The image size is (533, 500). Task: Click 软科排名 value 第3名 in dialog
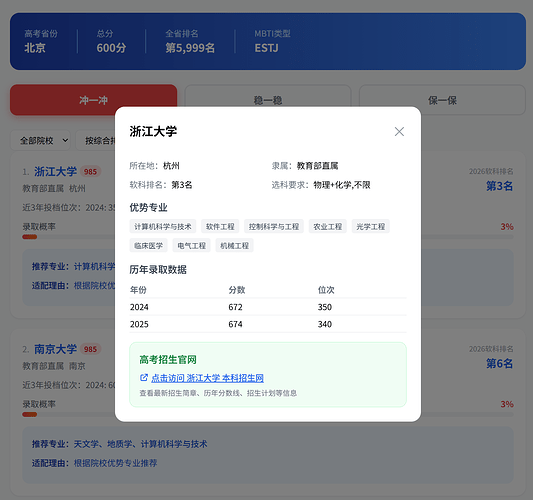point(182,185)
